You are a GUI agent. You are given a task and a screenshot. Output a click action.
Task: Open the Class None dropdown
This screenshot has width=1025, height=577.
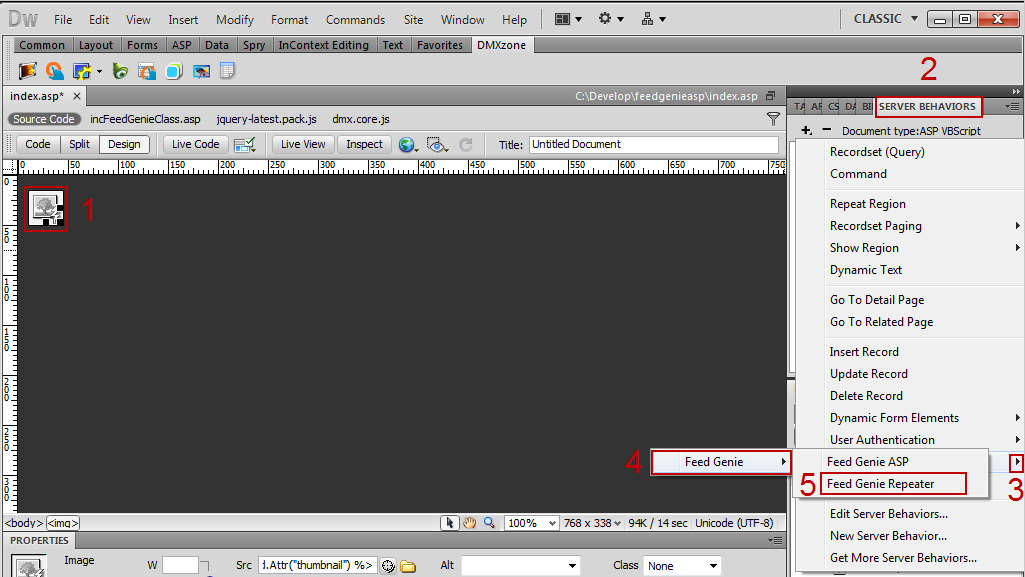pyautogui.click(x=682, y=566)
